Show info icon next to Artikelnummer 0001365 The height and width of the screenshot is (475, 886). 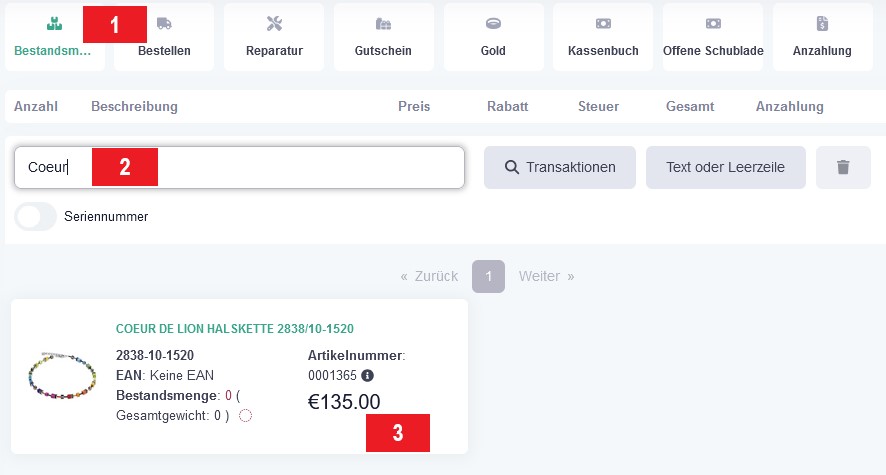coord(367,376)
